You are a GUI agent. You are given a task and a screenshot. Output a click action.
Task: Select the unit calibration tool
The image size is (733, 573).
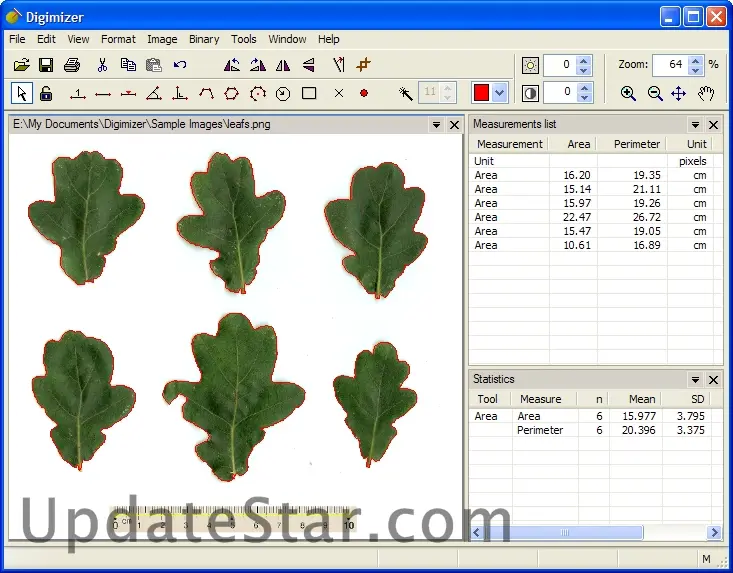[78, 94]
